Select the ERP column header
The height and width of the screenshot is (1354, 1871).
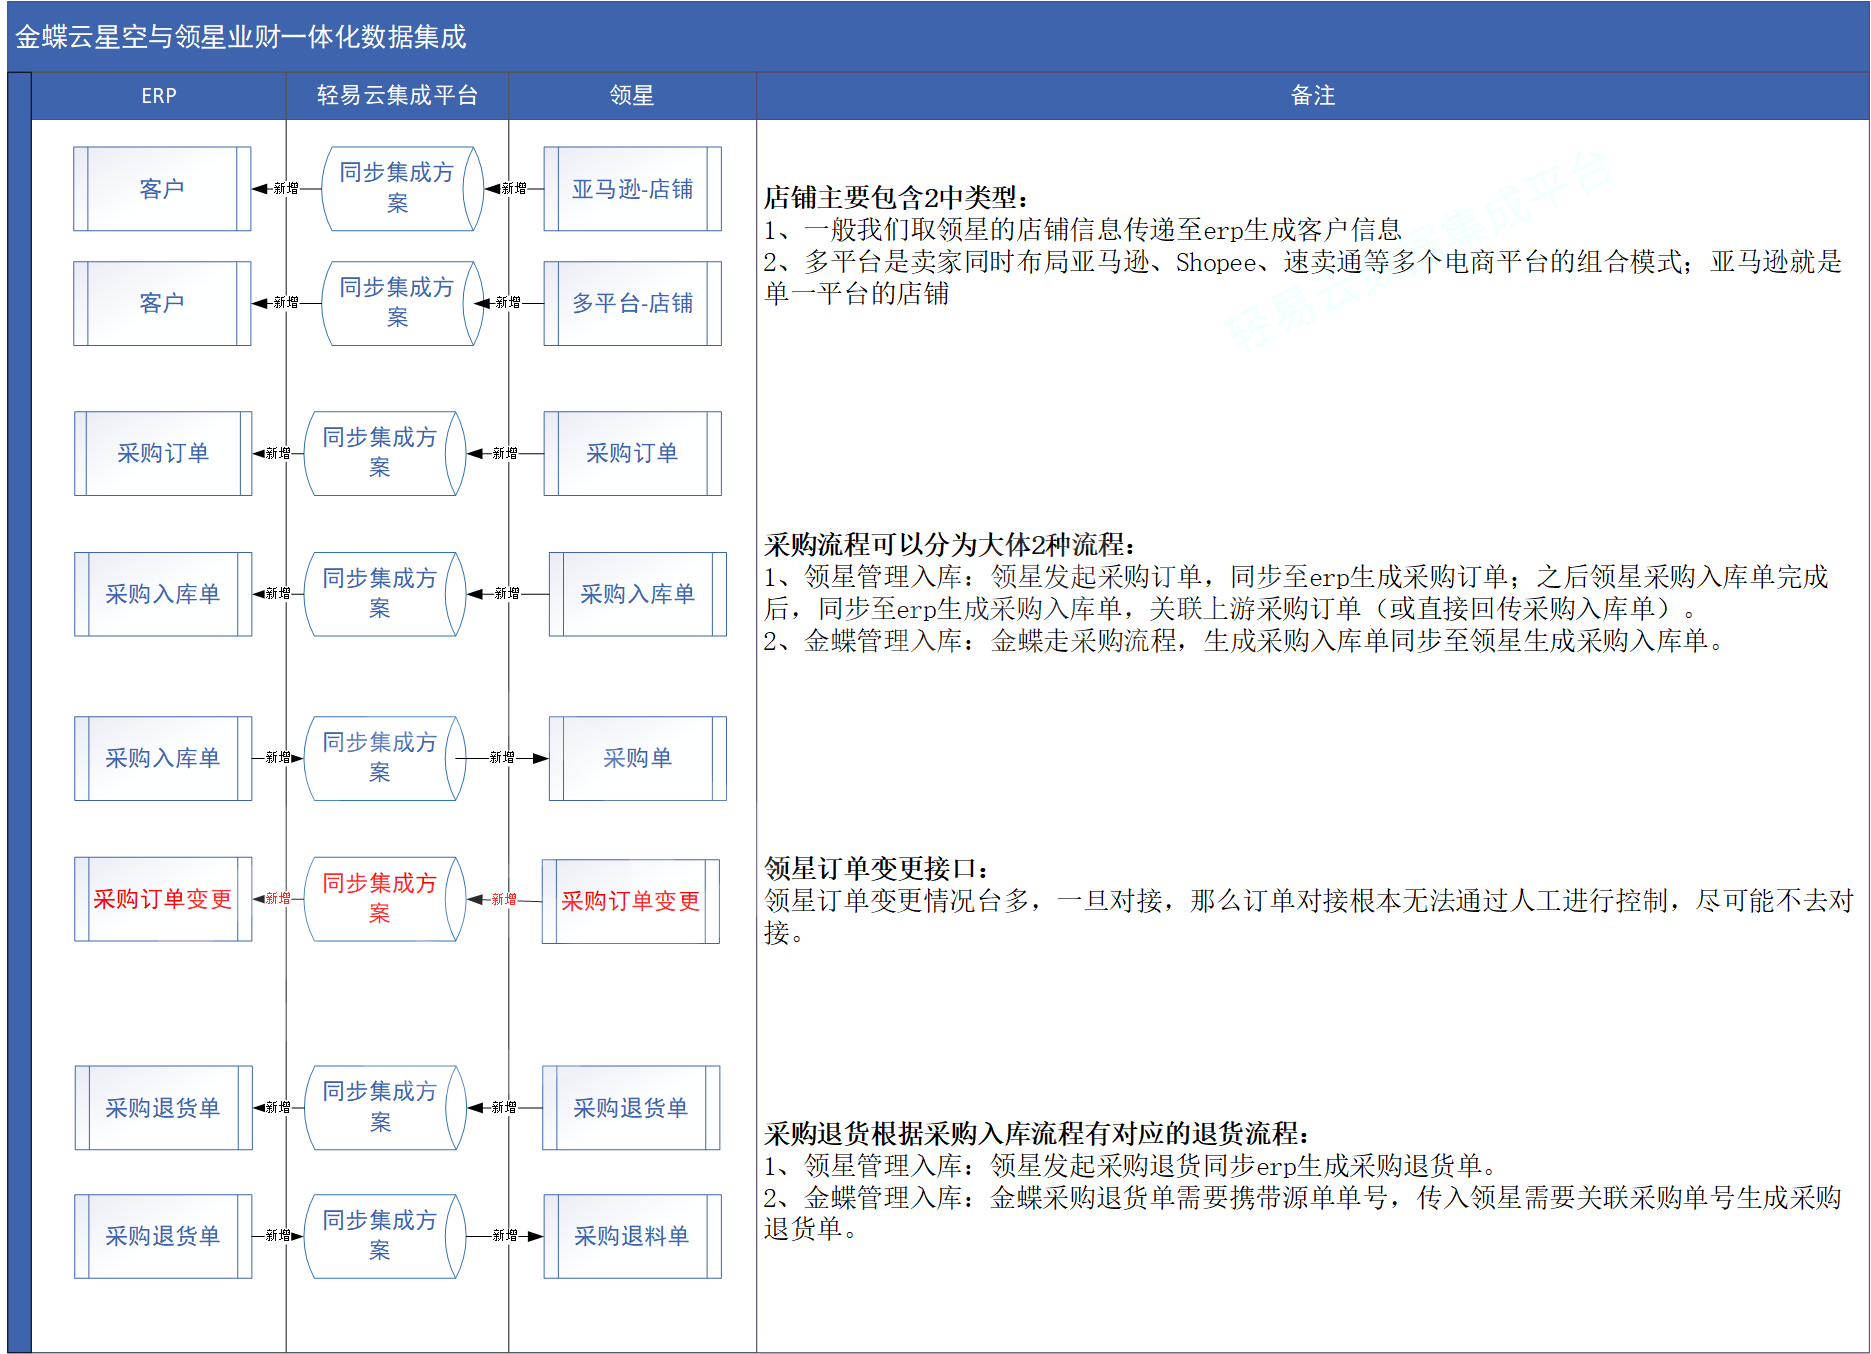[159, 96]
